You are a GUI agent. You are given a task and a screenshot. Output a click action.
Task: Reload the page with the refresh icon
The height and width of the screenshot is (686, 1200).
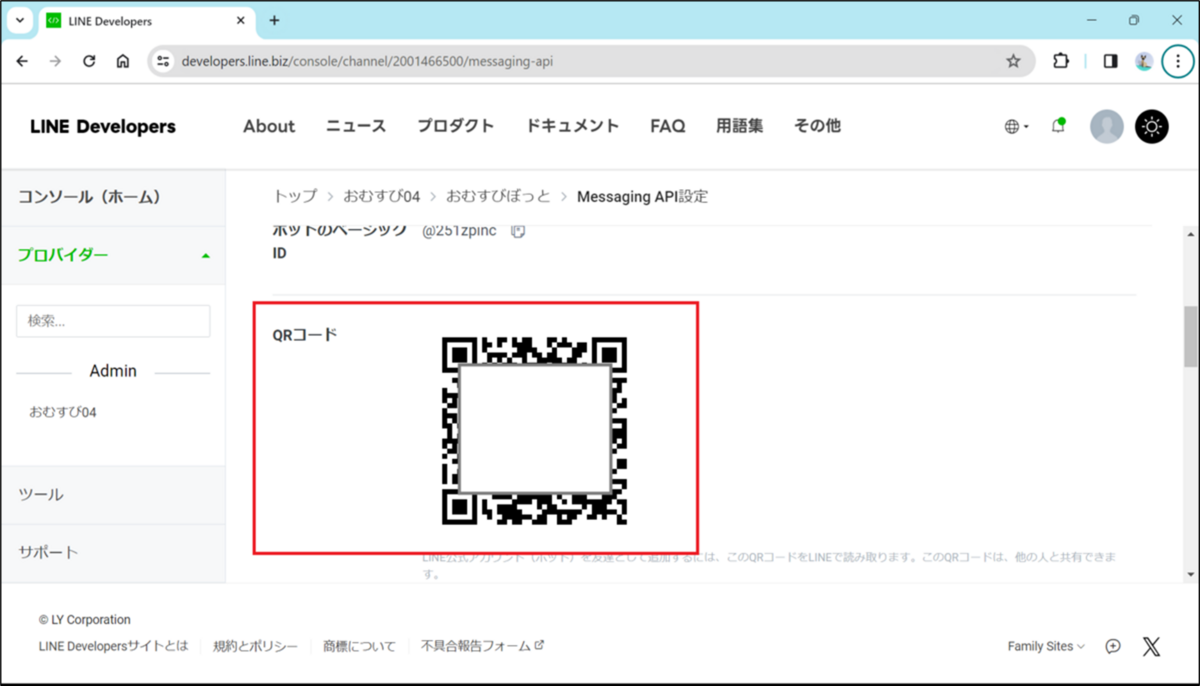(x=89, y=61)
